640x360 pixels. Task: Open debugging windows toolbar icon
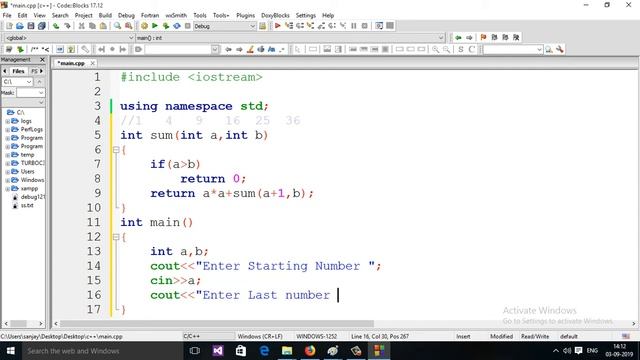tap(379, 26)
